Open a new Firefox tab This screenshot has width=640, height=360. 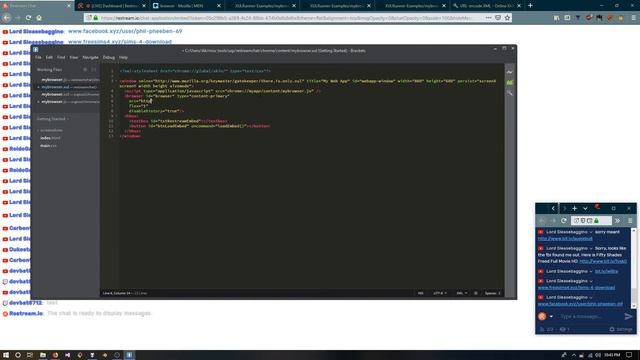[530, 6]
